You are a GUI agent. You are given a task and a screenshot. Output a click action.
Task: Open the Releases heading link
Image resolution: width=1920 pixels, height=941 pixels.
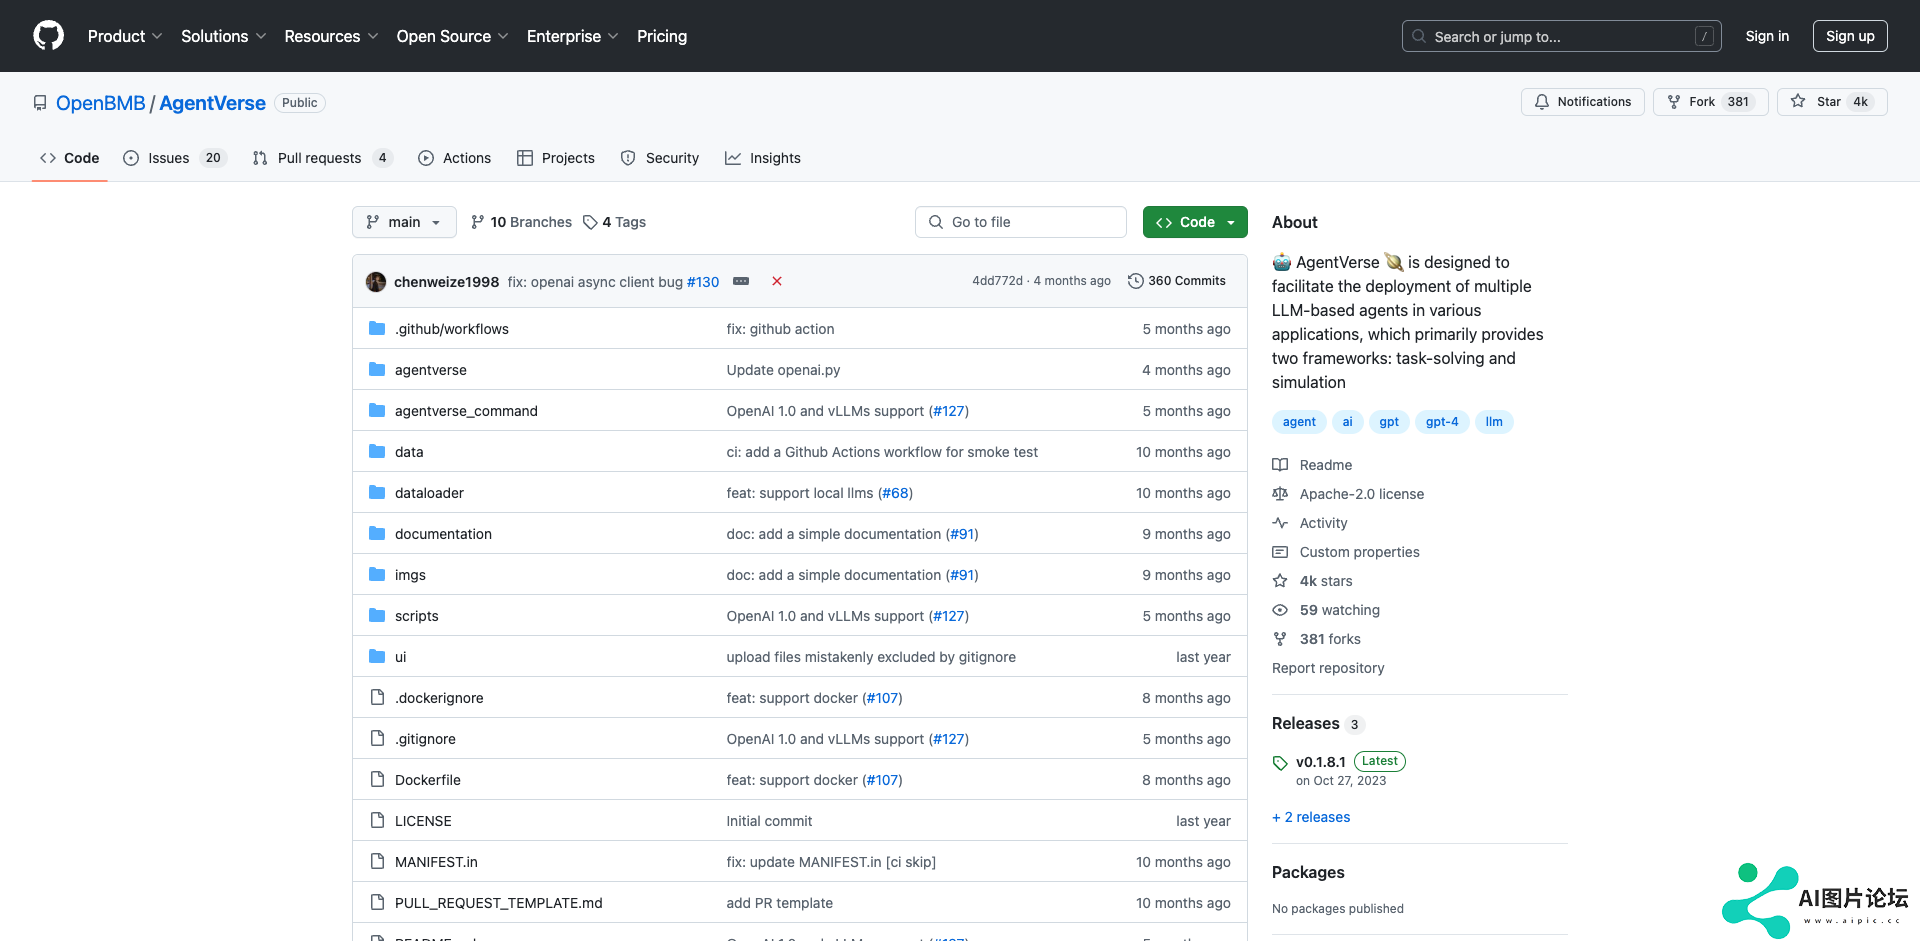pos(1305,723)
